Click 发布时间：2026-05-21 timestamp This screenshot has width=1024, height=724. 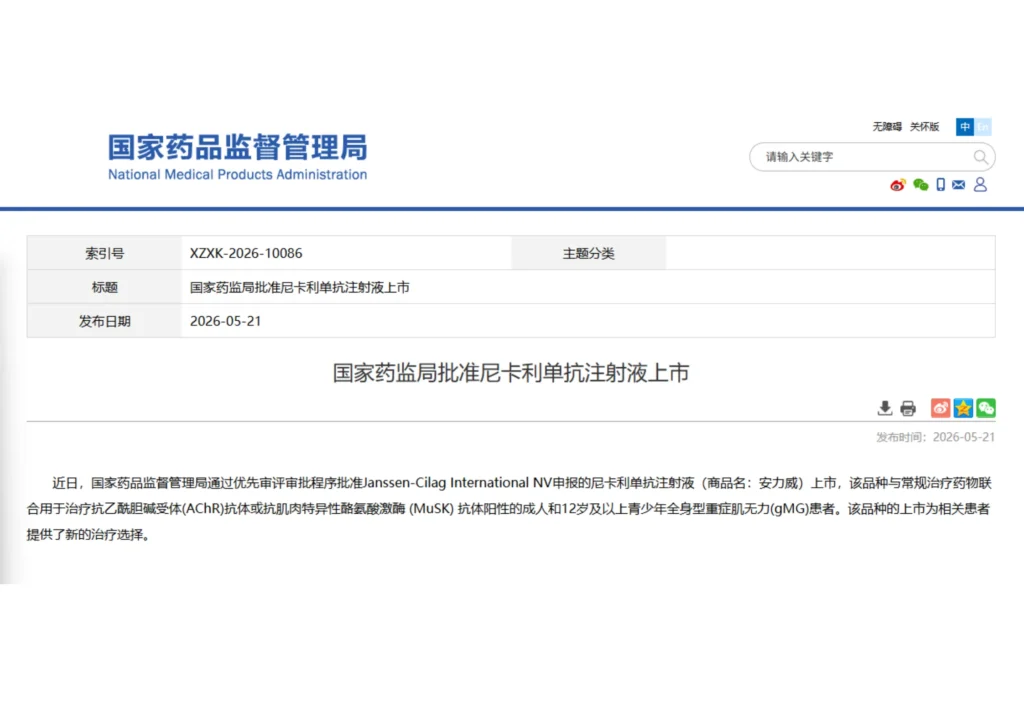click(935, 437)
